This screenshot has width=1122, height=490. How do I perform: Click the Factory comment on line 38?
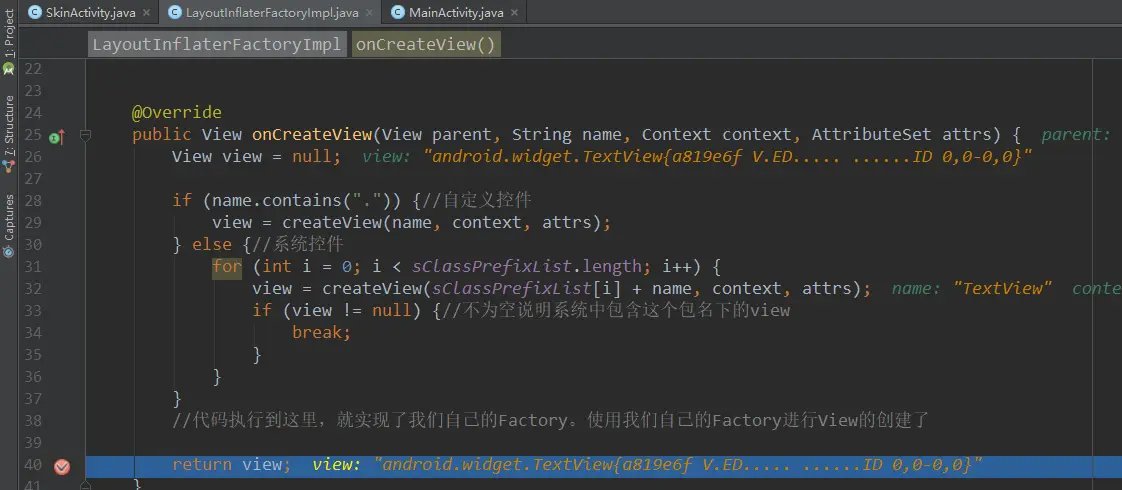[x=550, y=420]
